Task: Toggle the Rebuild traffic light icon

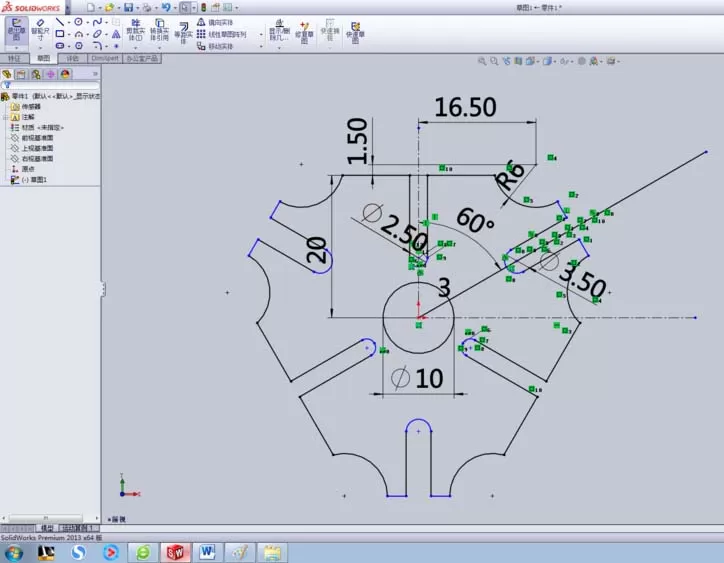Action: pyautogui.click(x=204, y=7)
